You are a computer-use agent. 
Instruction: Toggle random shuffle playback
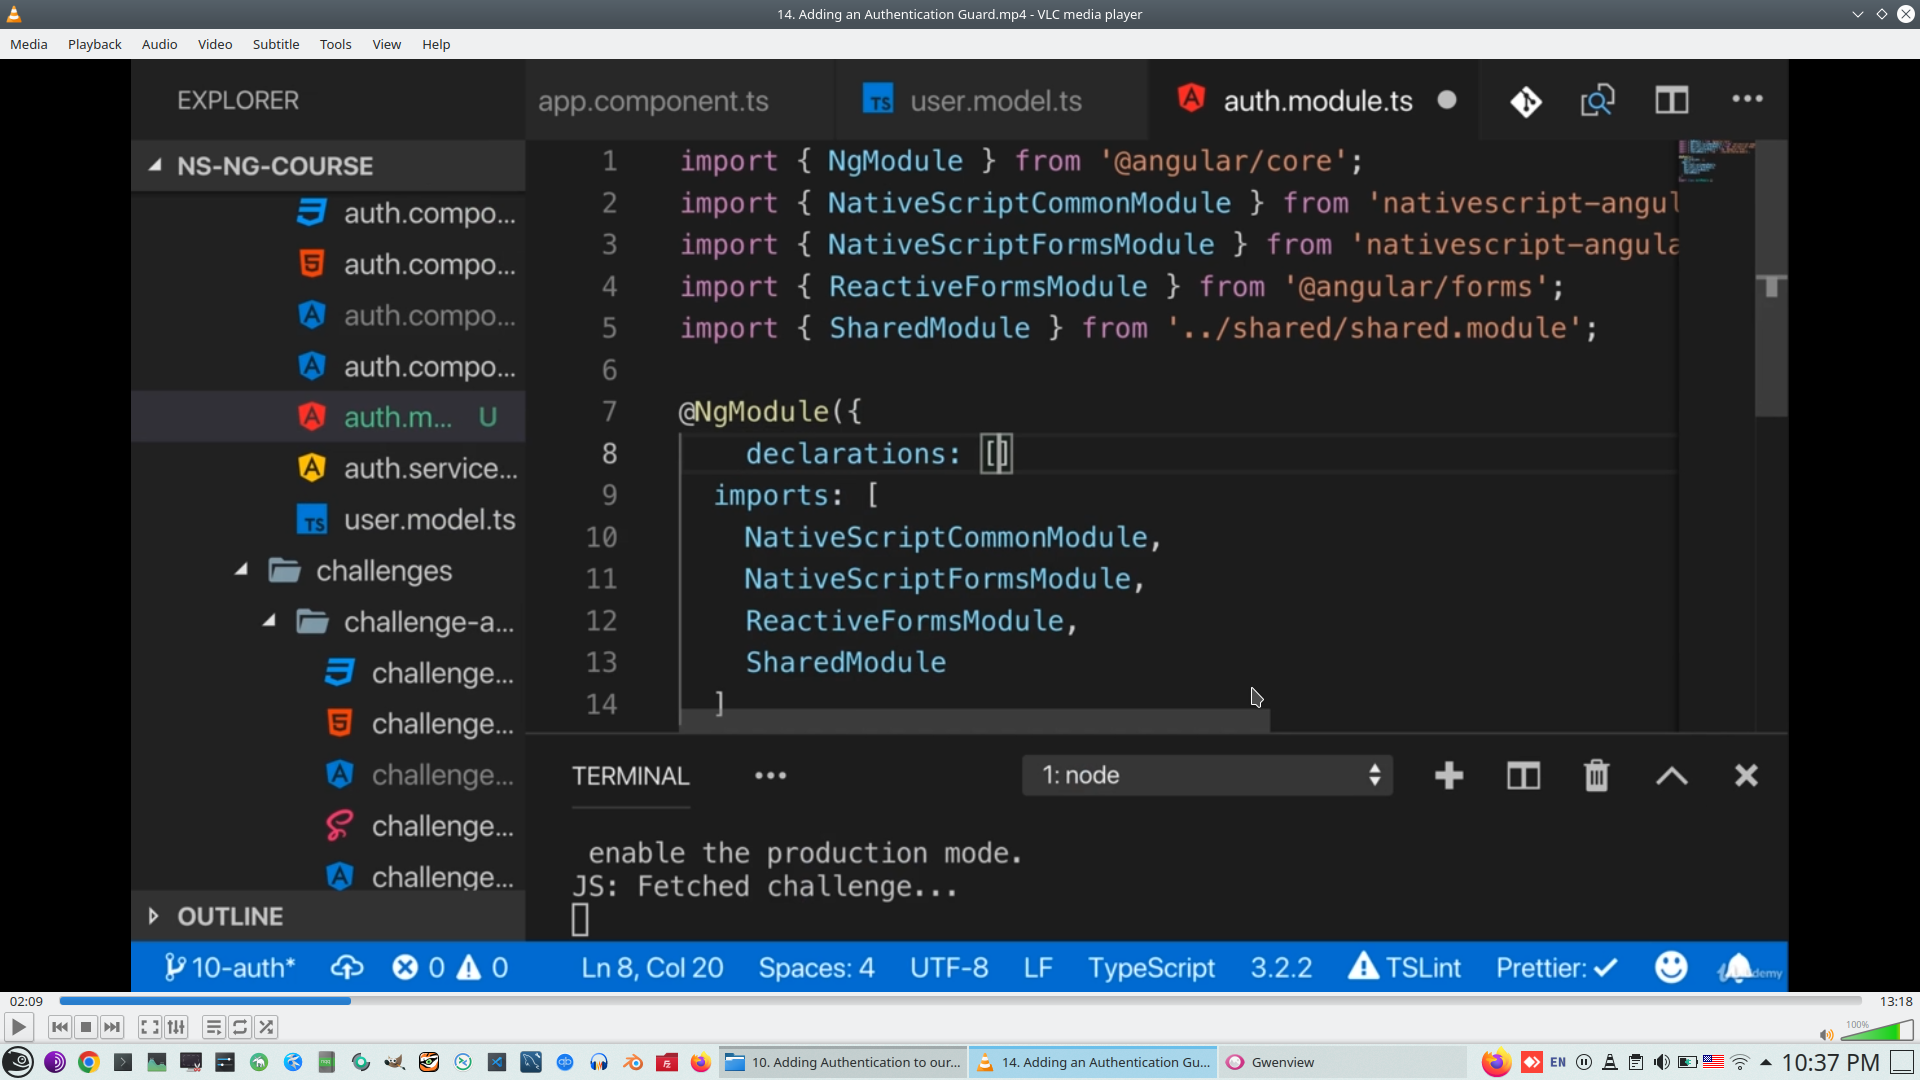point(266,1027)
